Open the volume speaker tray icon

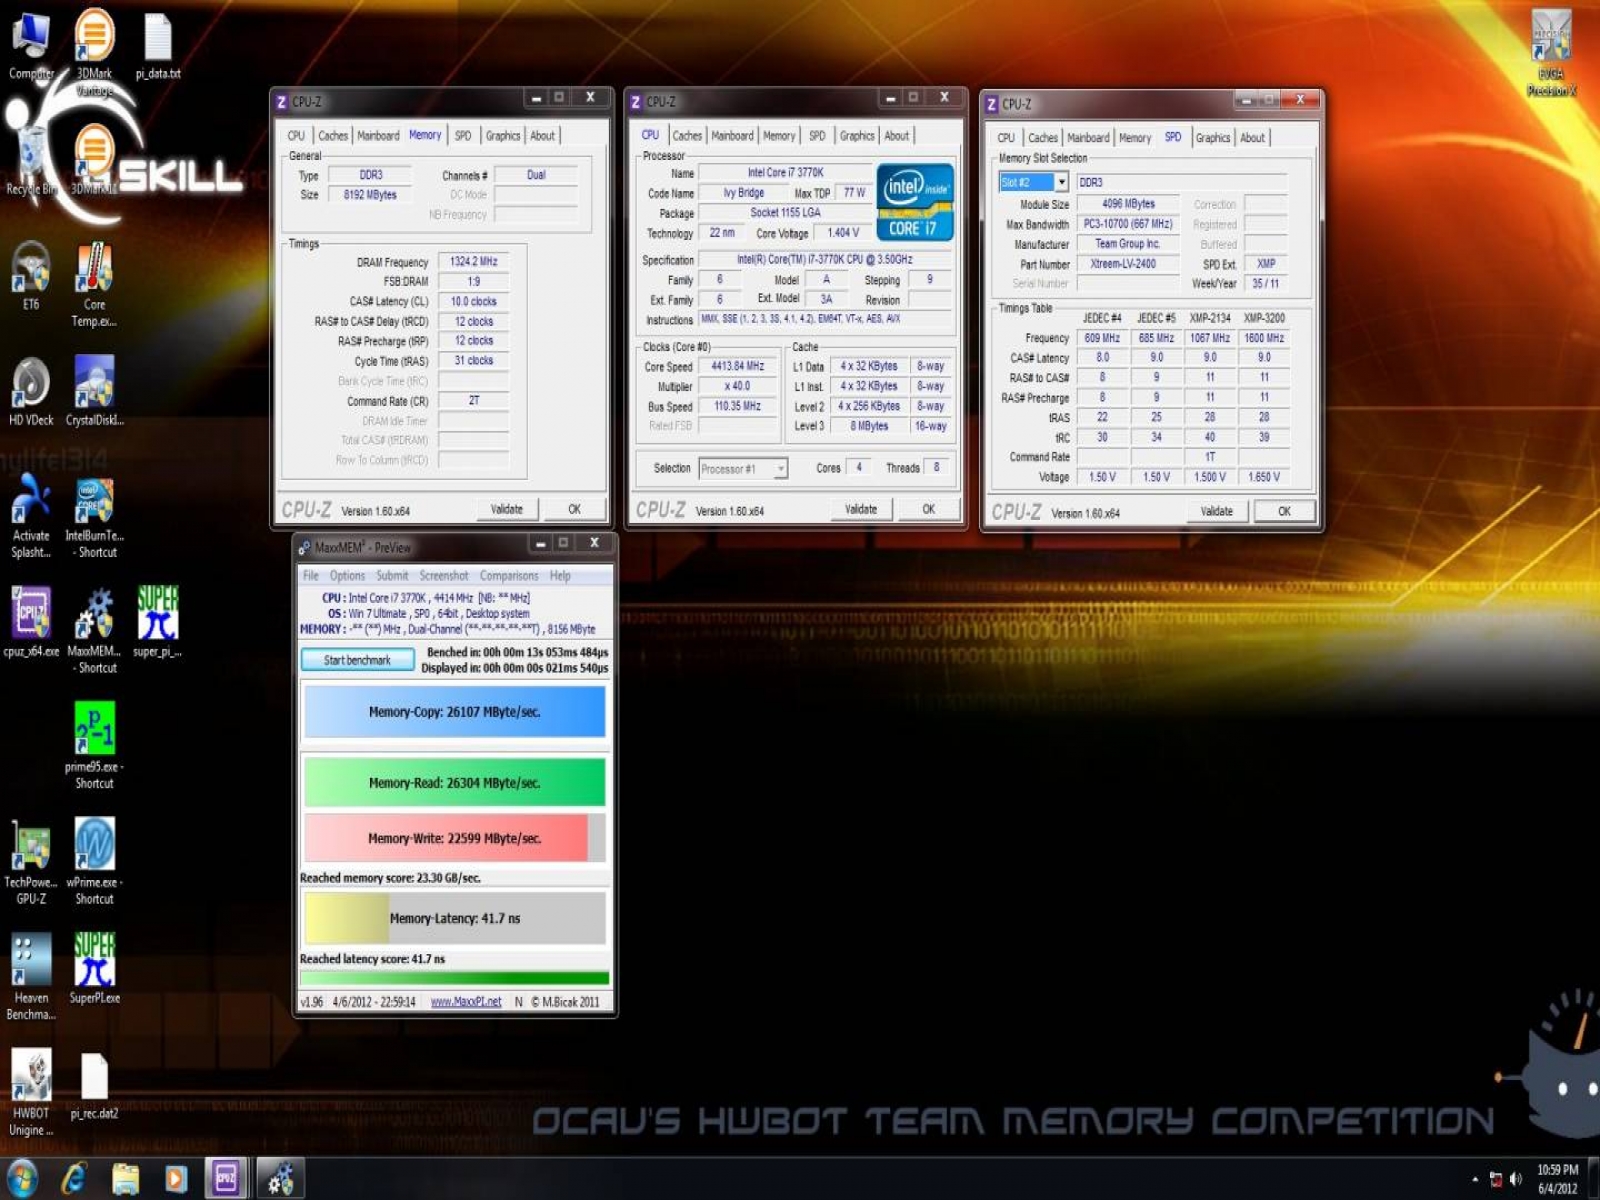click(x=1516, y=1179)
